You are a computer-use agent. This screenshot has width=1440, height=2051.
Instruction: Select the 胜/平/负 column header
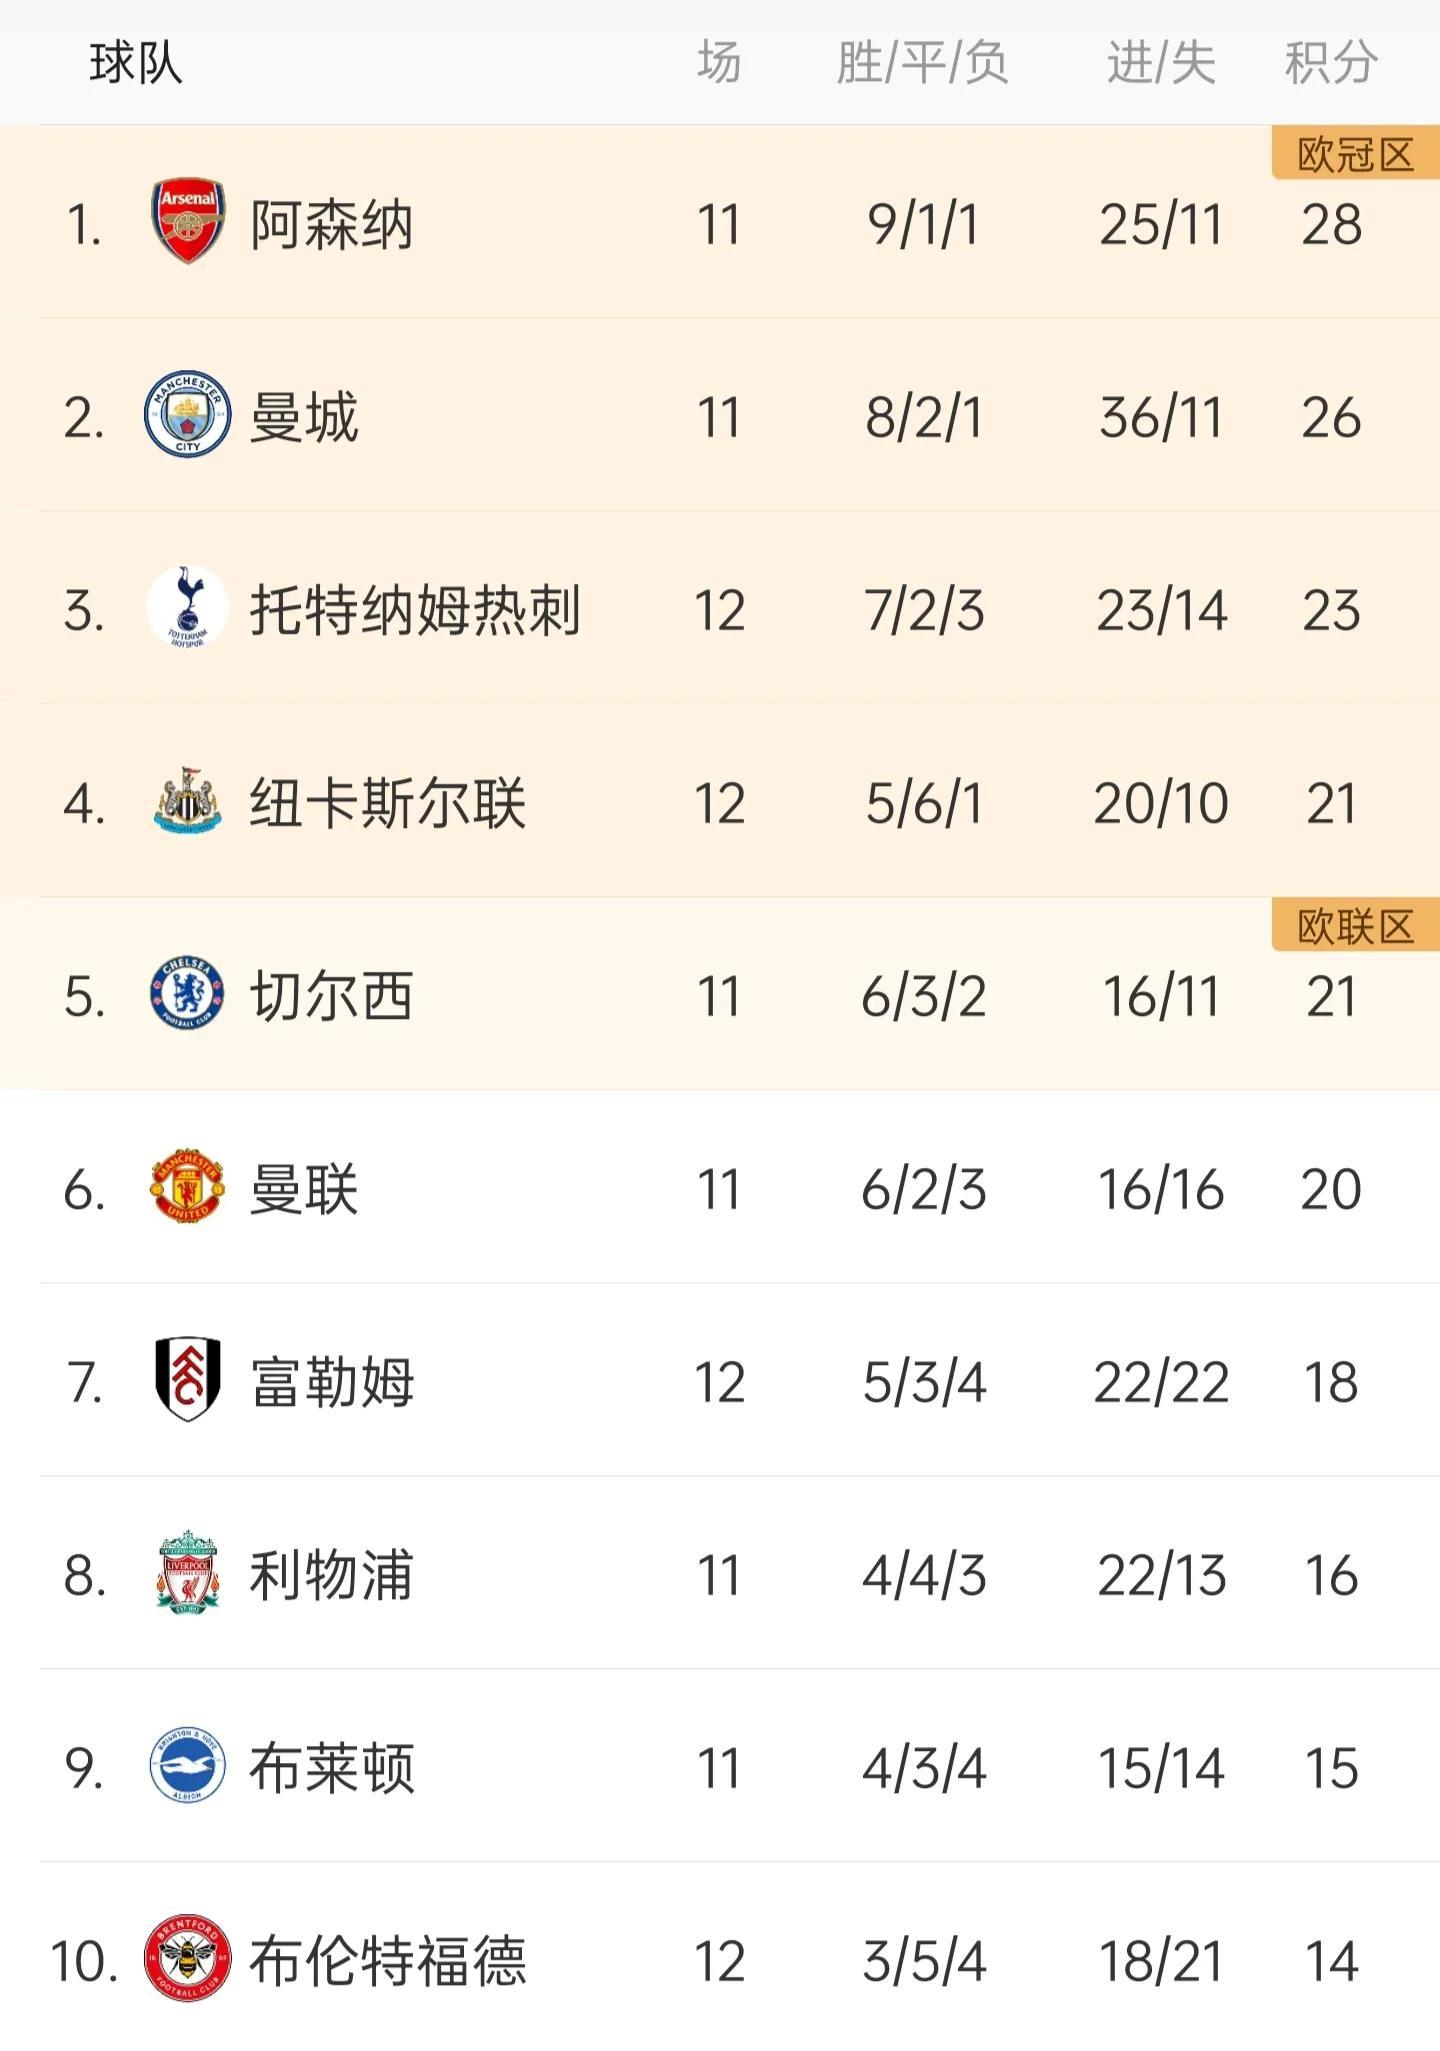point(922,63)
